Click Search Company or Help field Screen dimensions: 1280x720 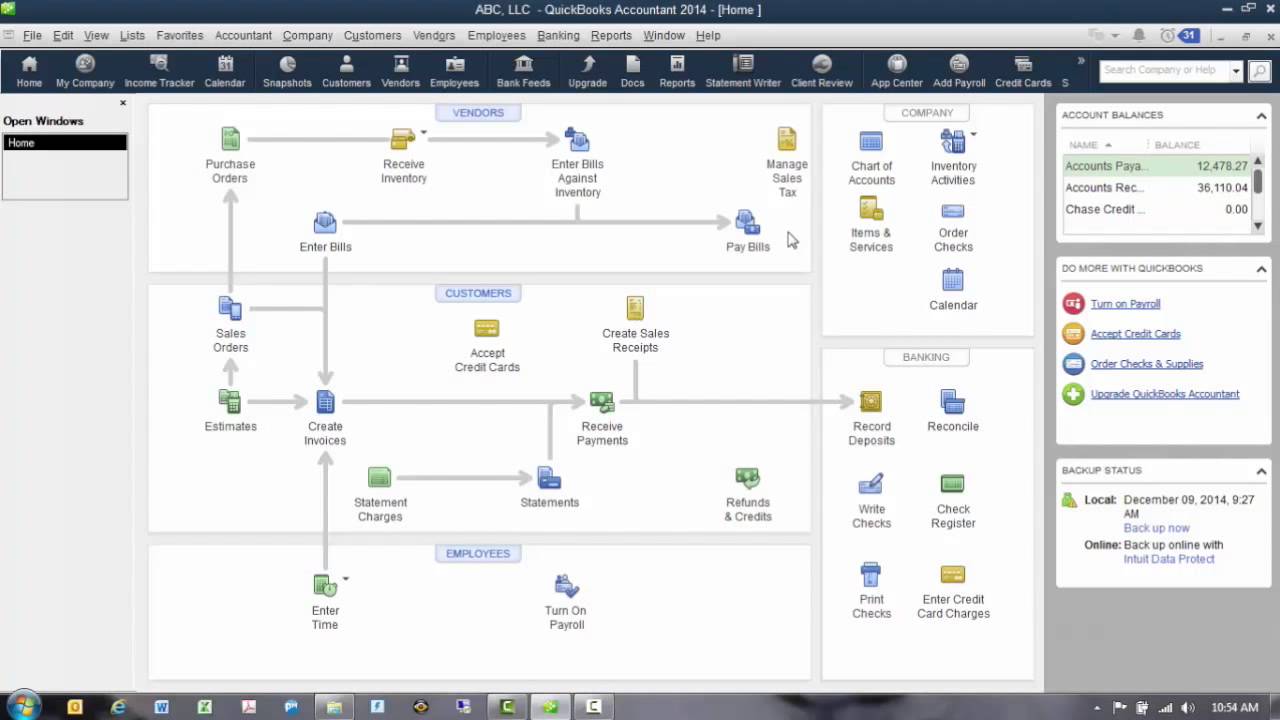pyautogui.click(x=1165, y=71)
